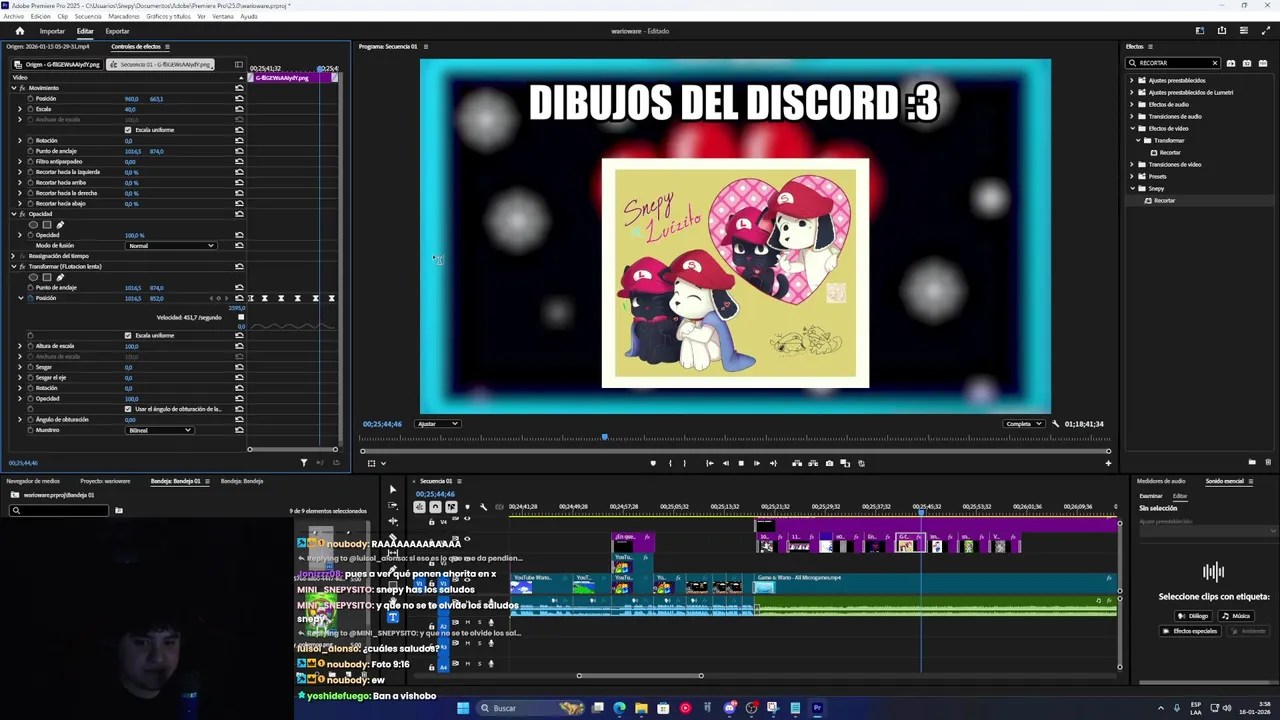The image size is (1280, 720).
Task: Expand Efectos de audio folder
Action: click(x=1132, y=104)
